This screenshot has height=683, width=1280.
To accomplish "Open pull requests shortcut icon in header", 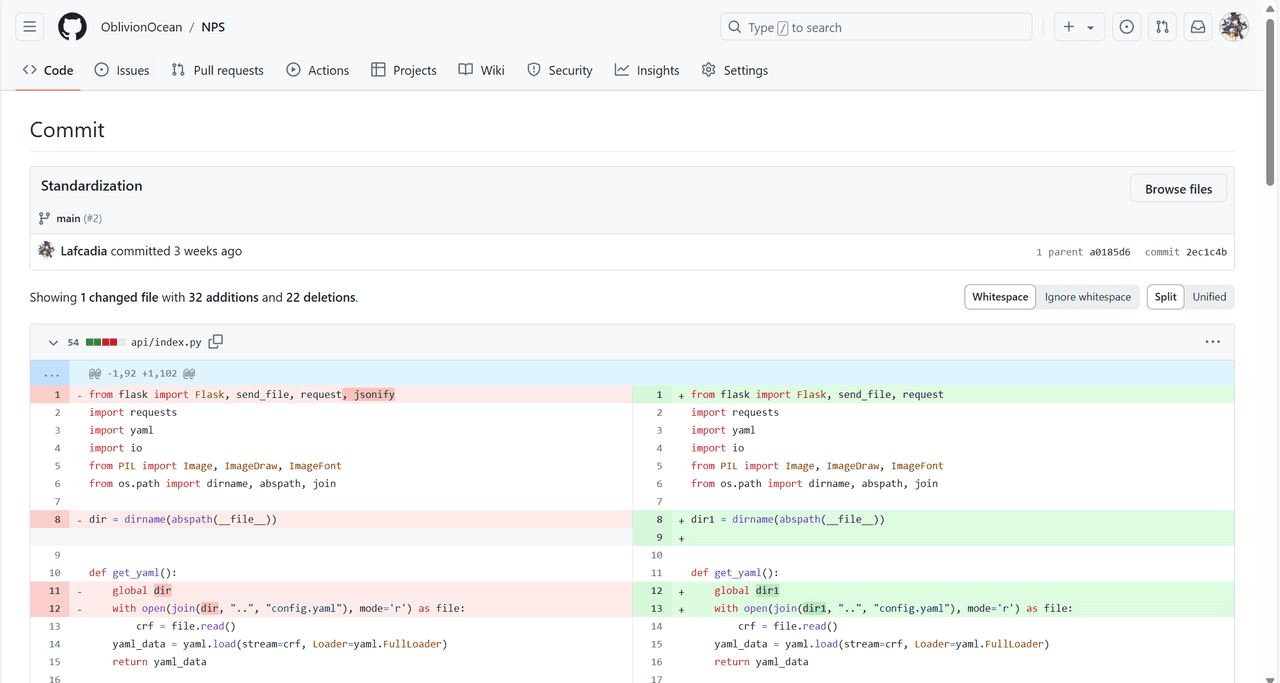I will point(1162,27).
